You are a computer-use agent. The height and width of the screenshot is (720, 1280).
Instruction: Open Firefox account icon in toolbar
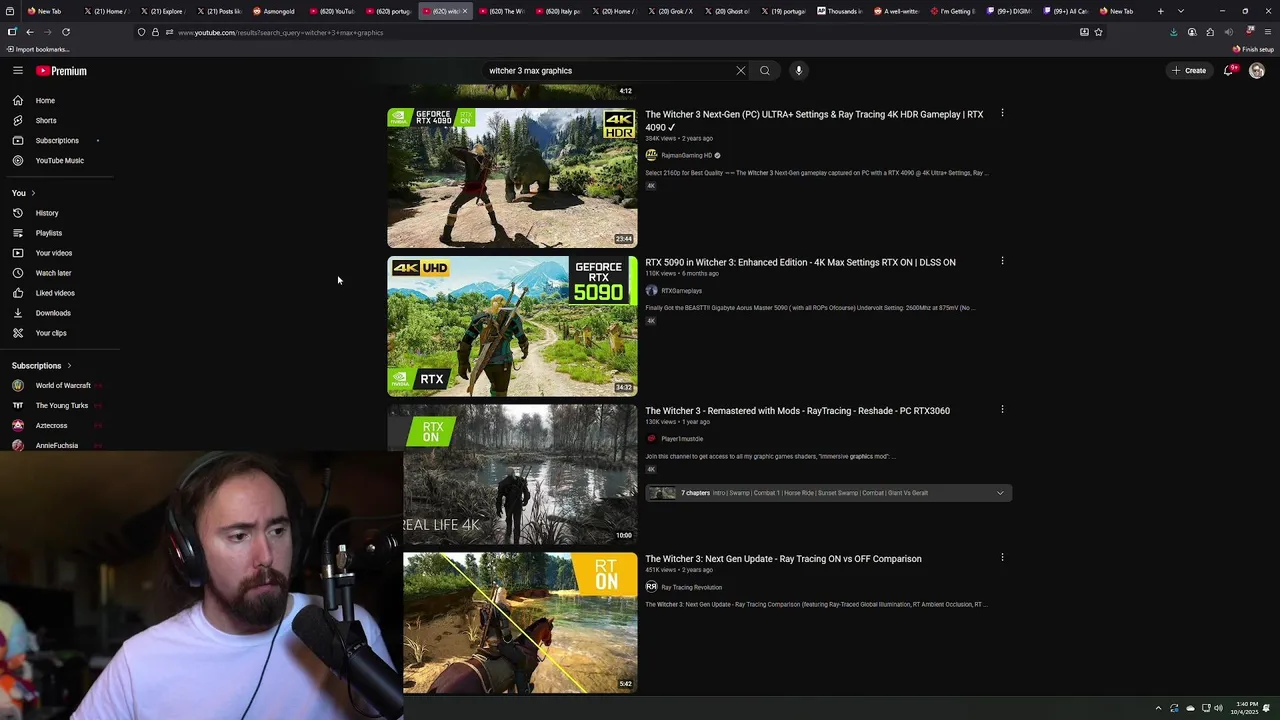[x=1192, y=32]
